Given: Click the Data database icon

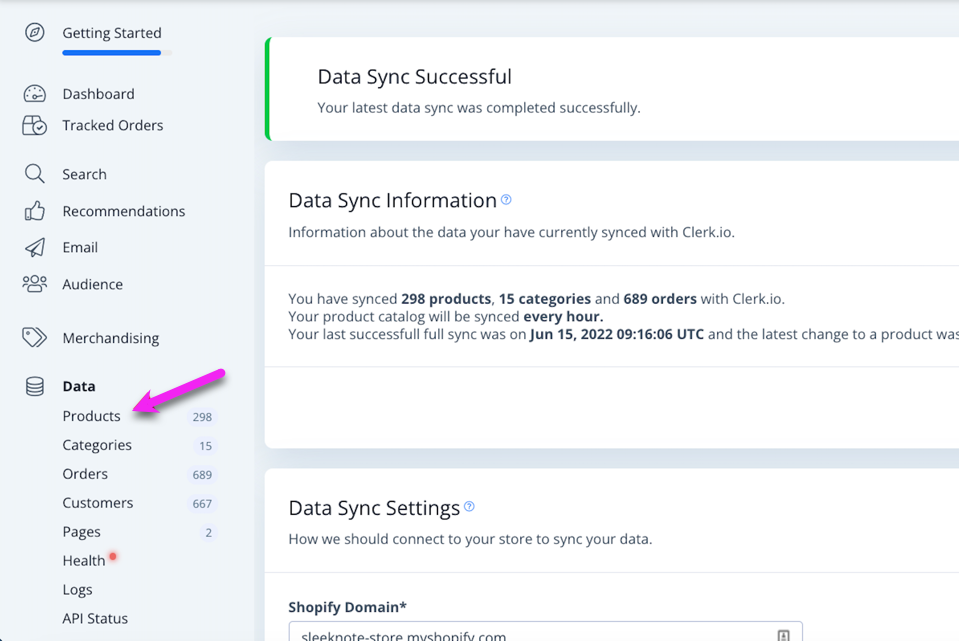Looking at the screenshot, I should coord(35,386).
